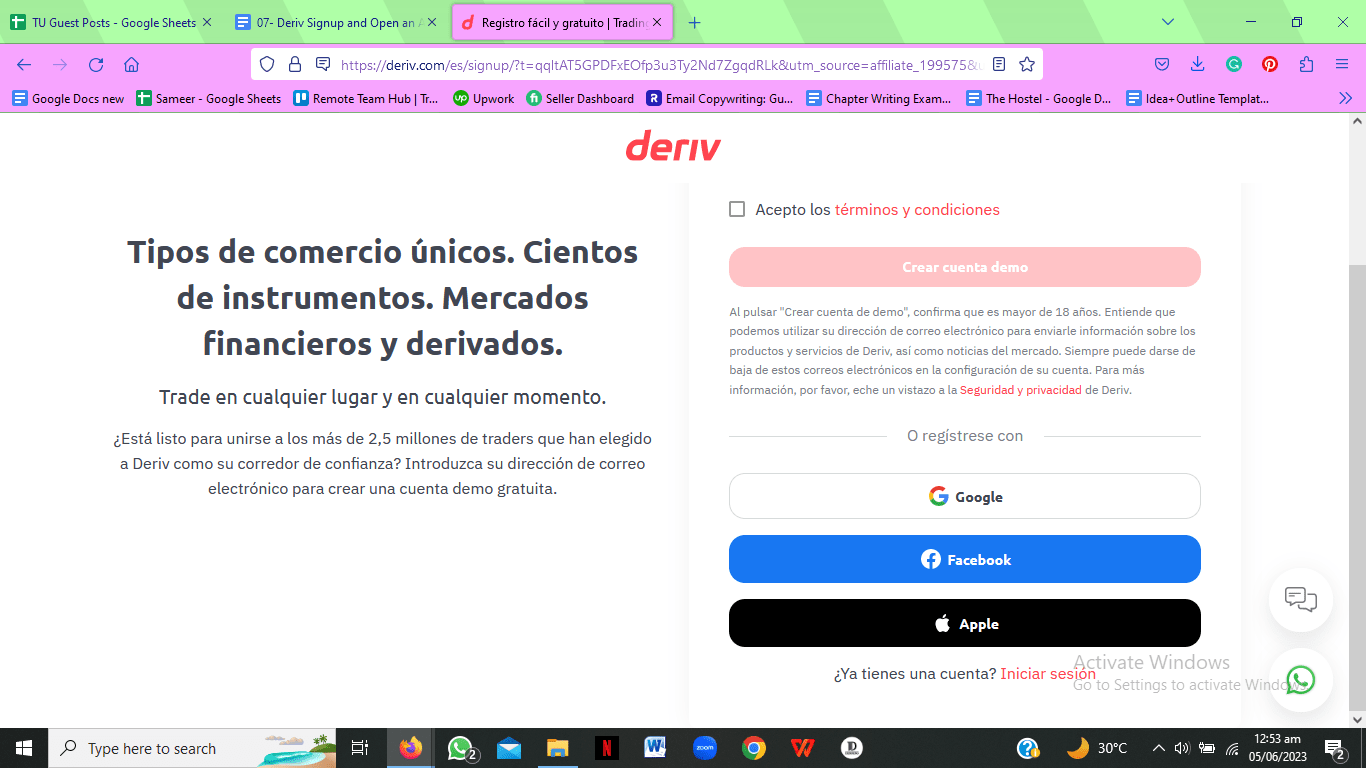Open The Hostel - Google D... bookmark
Viewport: 1366px width, 768px height.
click(1039, 98)
